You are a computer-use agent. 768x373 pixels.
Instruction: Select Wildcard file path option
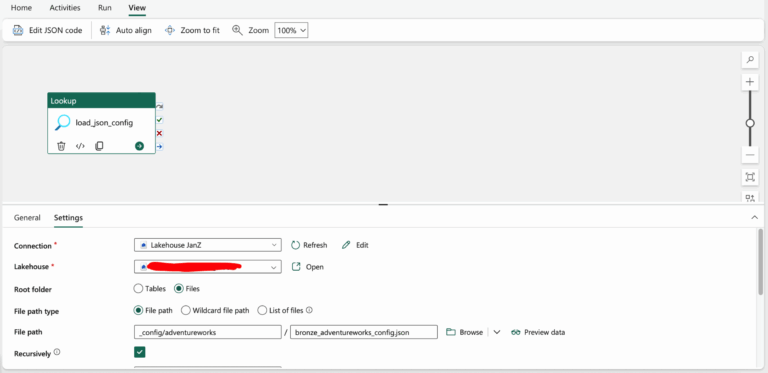(216, 310)
